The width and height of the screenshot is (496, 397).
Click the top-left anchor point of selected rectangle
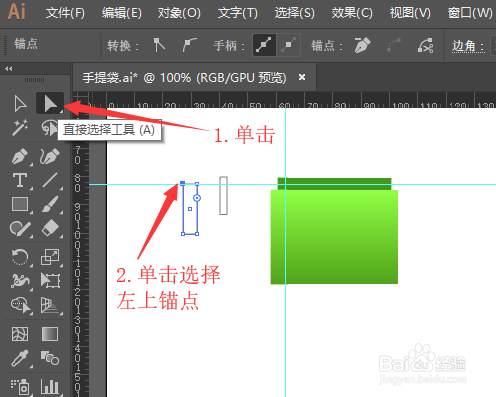[x=183, y=183]
